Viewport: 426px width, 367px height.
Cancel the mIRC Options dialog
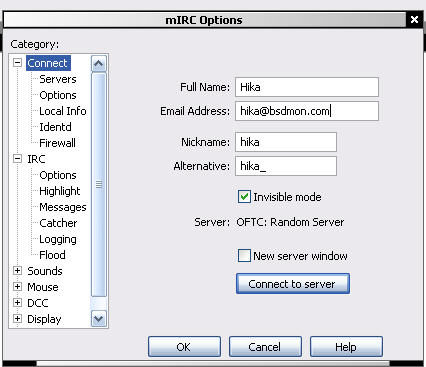[265, 347]
